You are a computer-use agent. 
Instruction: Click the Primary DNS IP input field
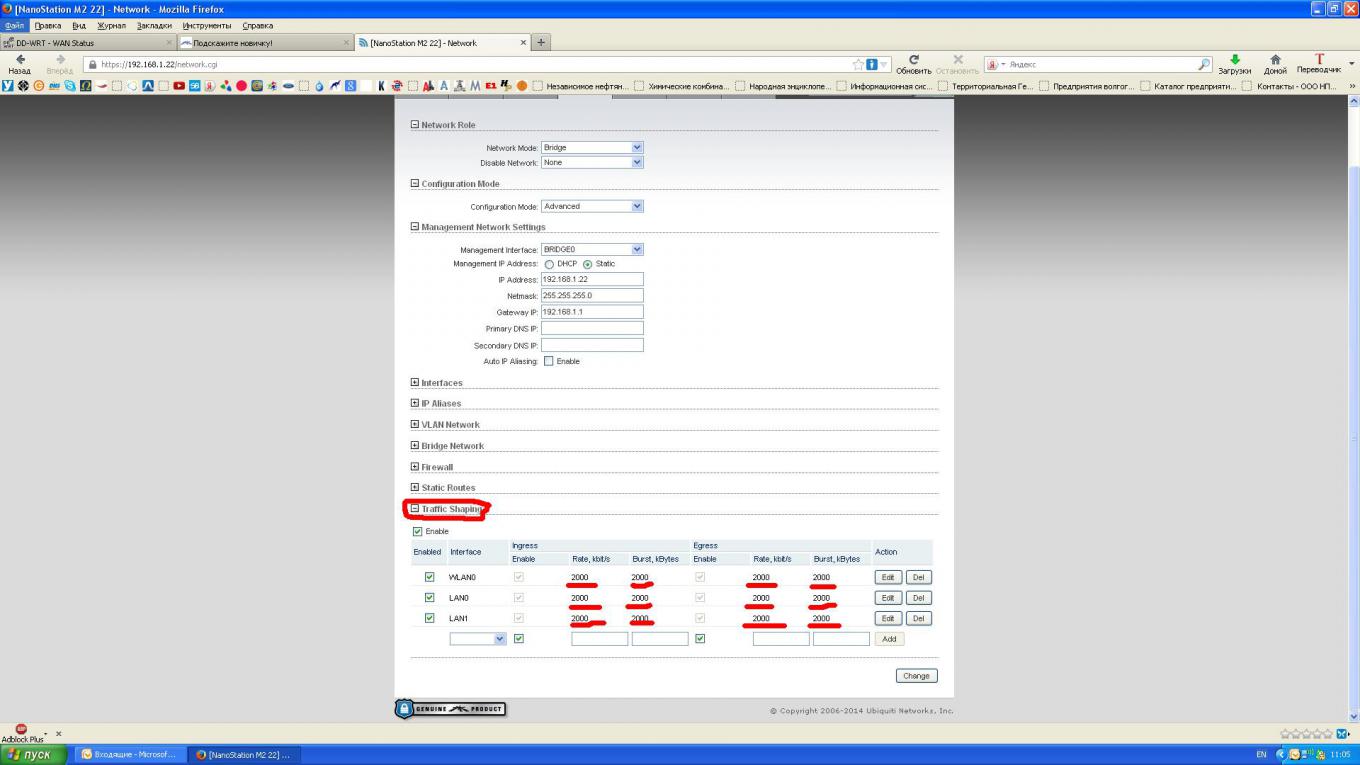point(592,328)
